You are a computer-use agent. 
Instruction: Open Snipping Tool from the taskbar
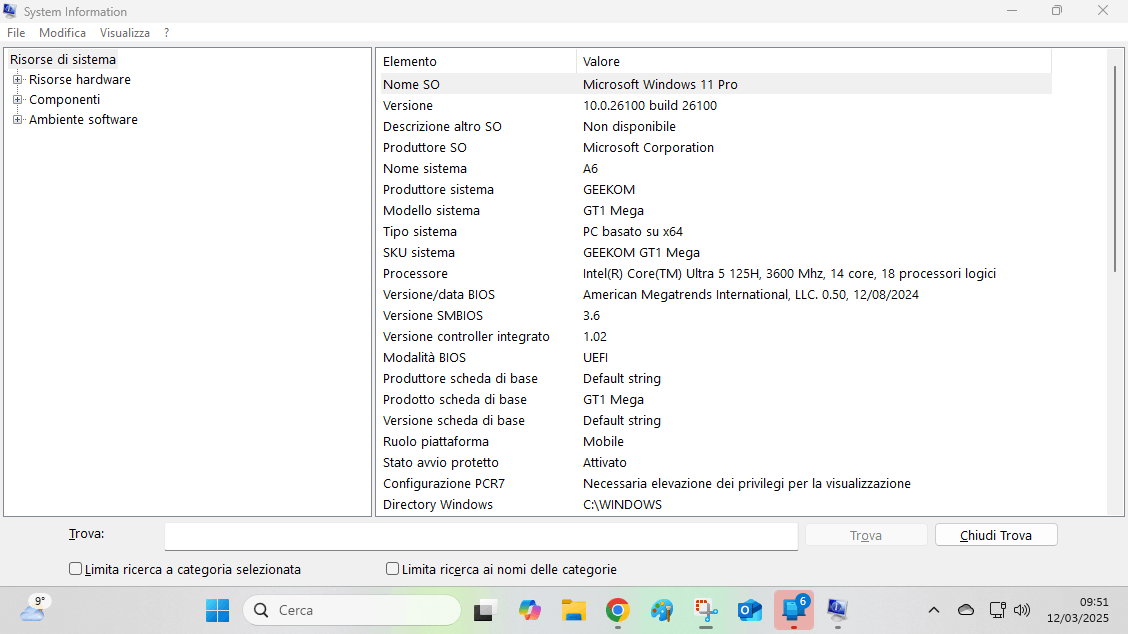click(706, 610)
